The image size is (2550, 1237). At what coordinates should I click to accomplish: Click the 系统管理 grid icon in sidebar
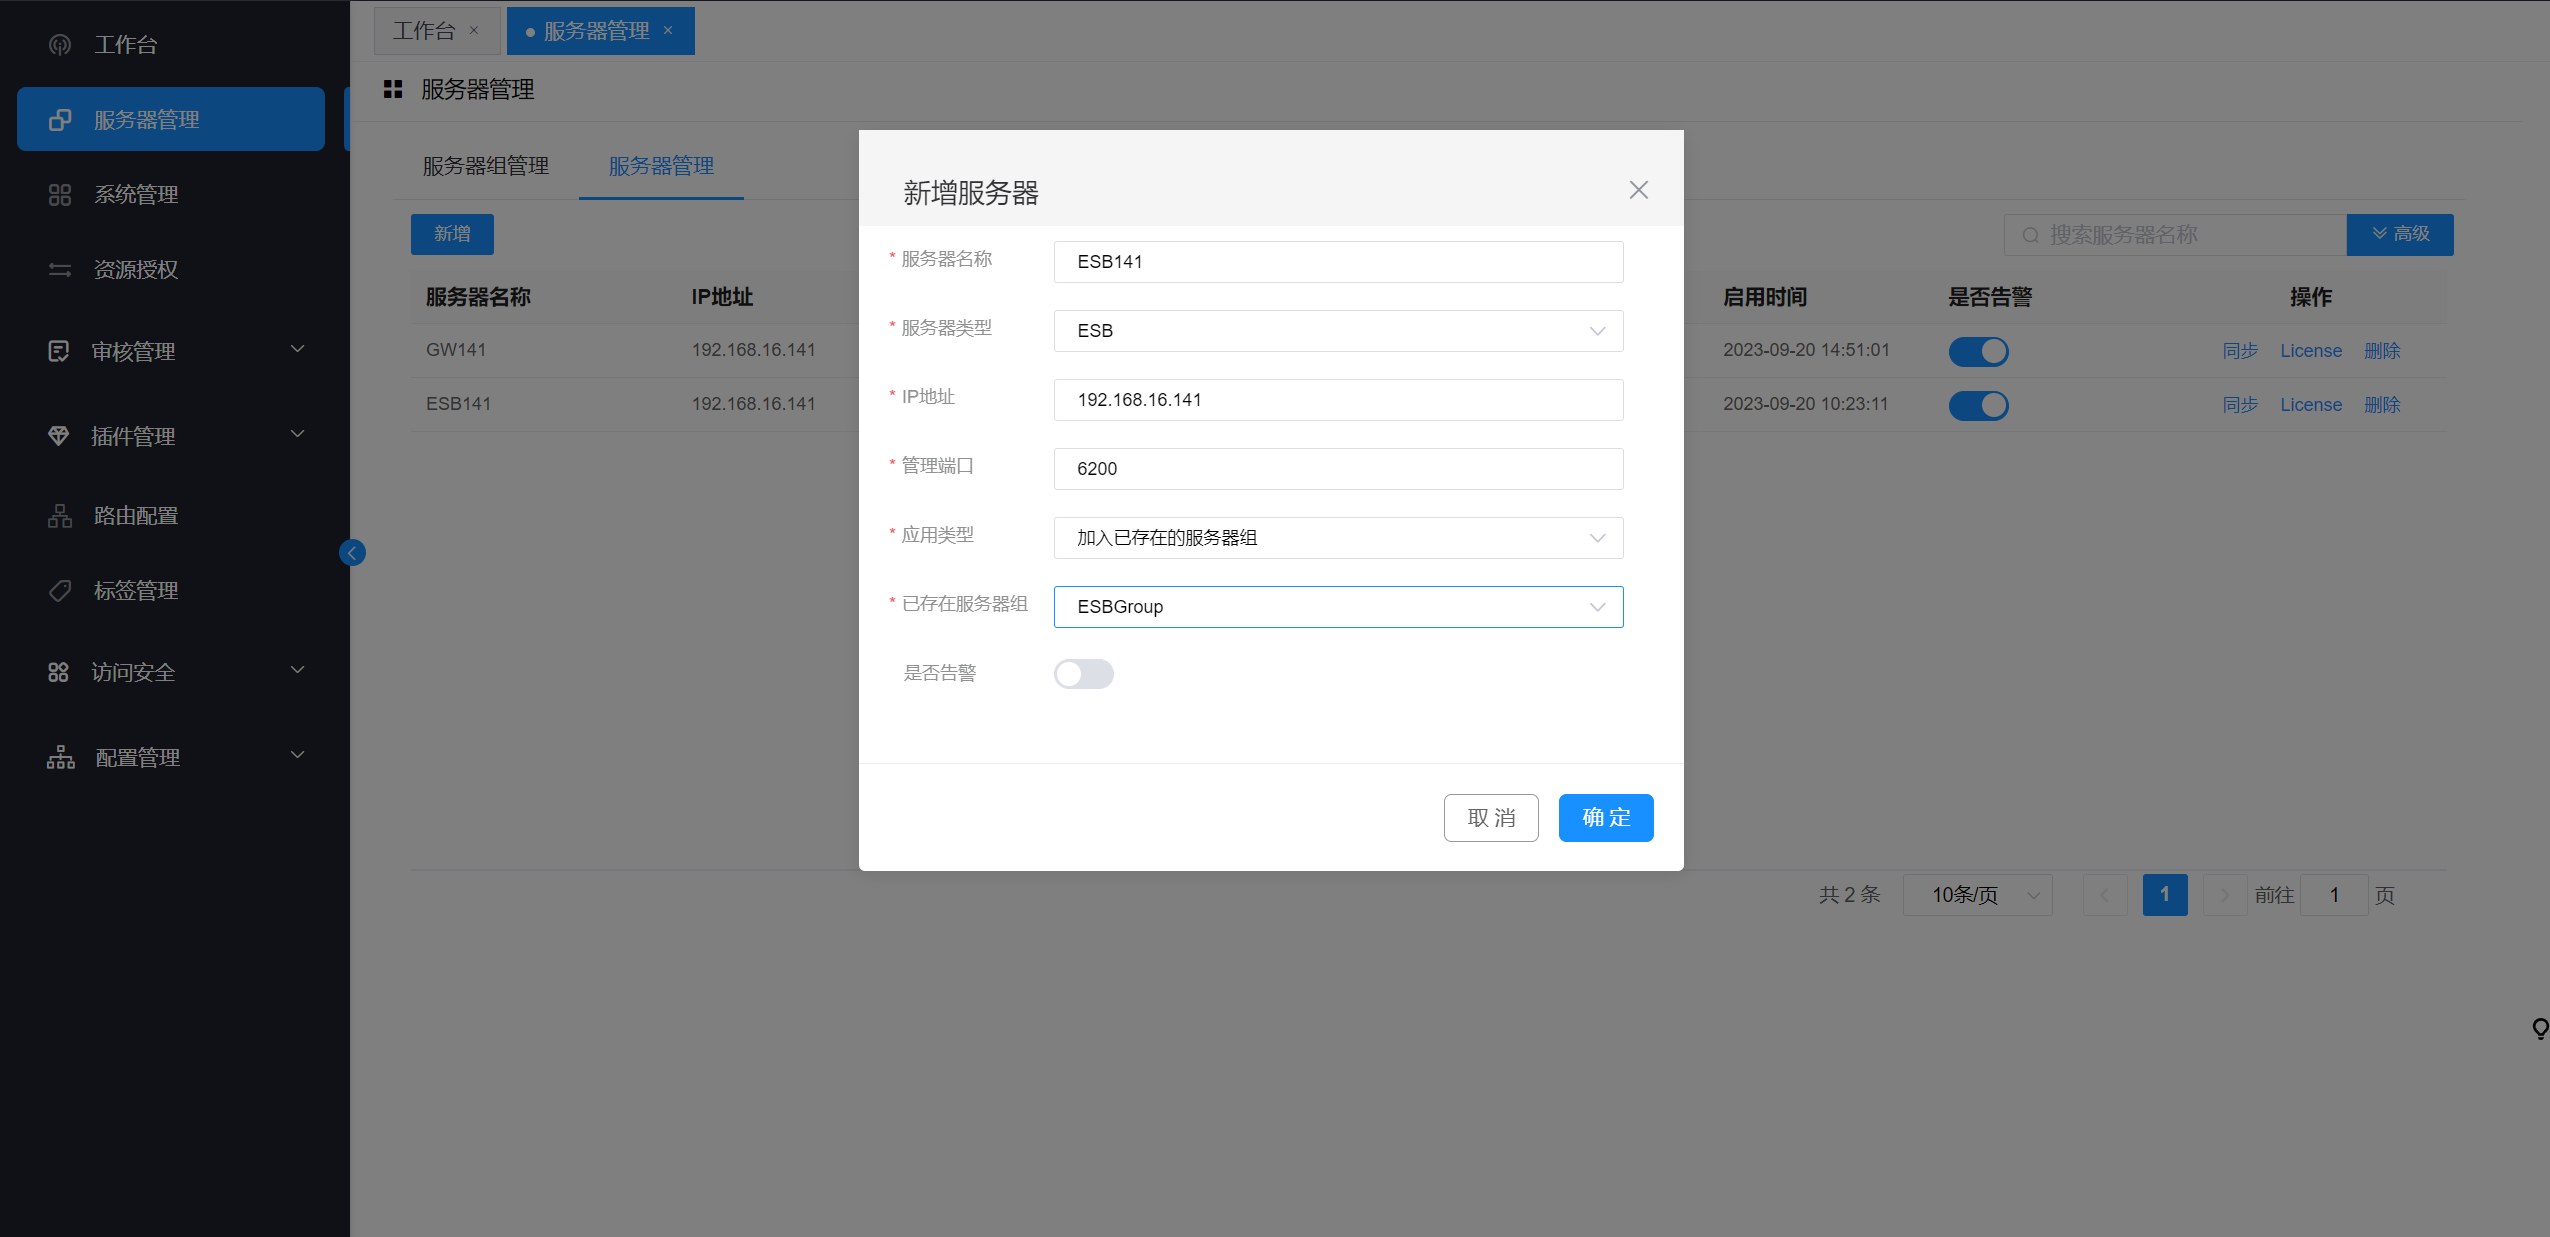60,195
